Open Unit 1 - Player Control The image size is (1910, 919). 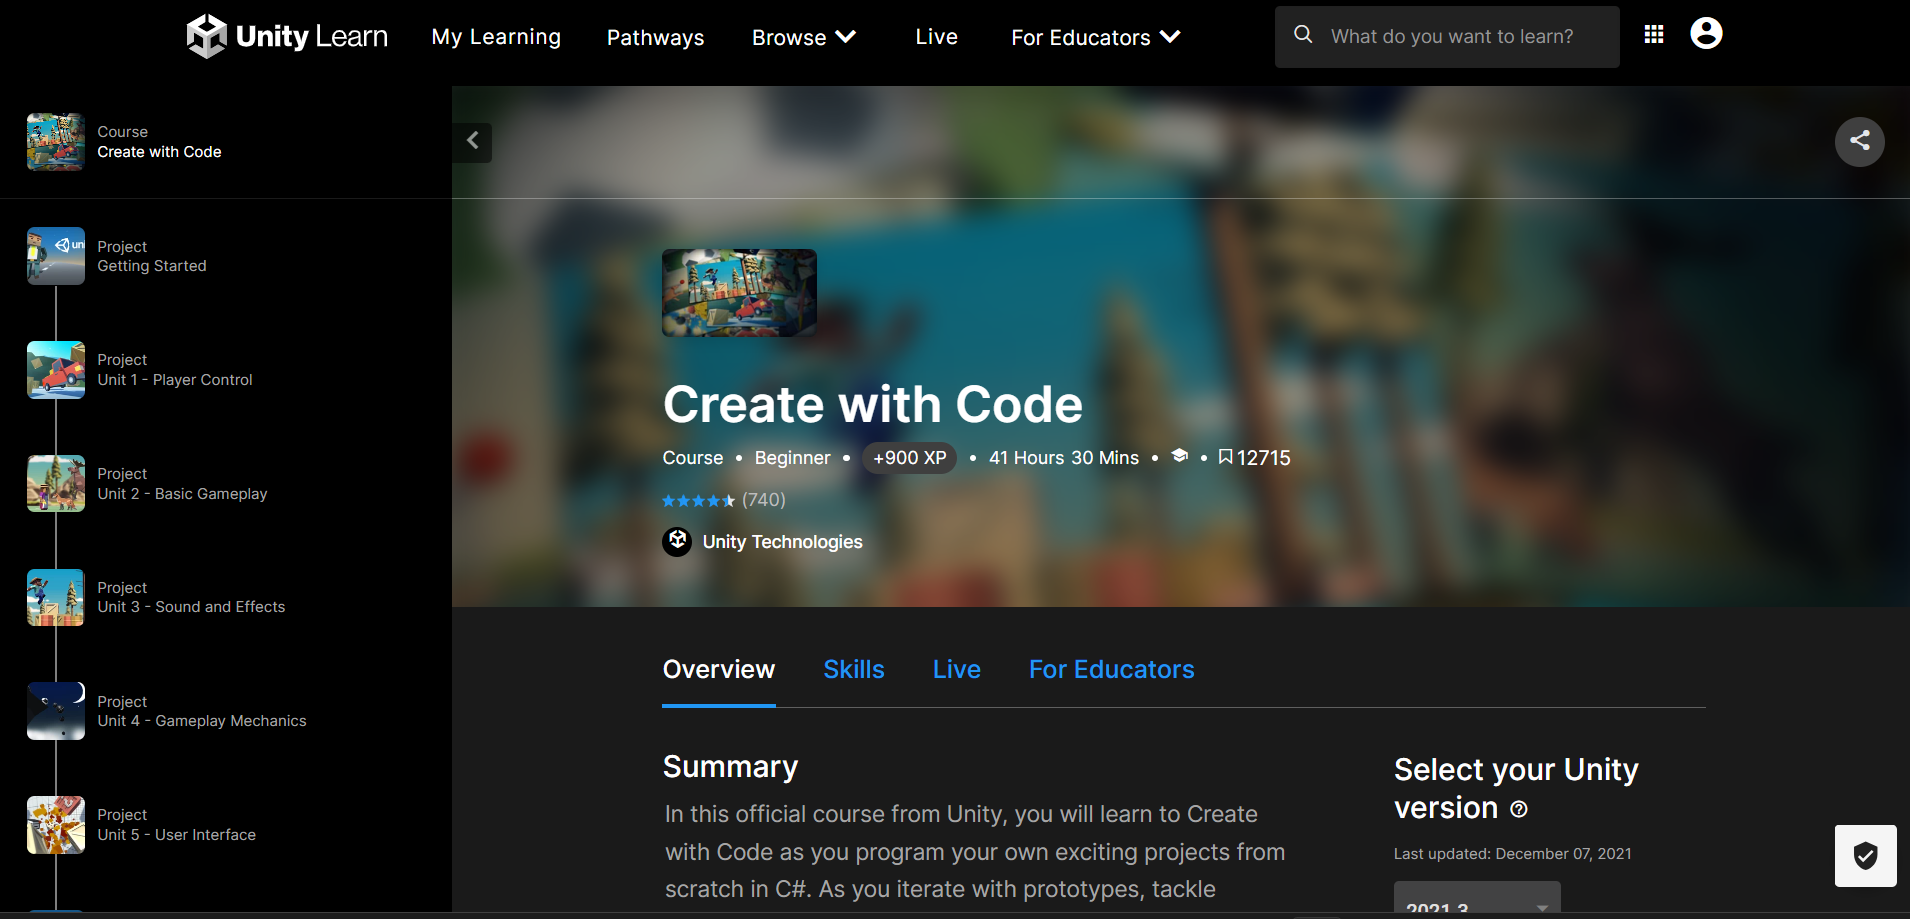point(175,380)
